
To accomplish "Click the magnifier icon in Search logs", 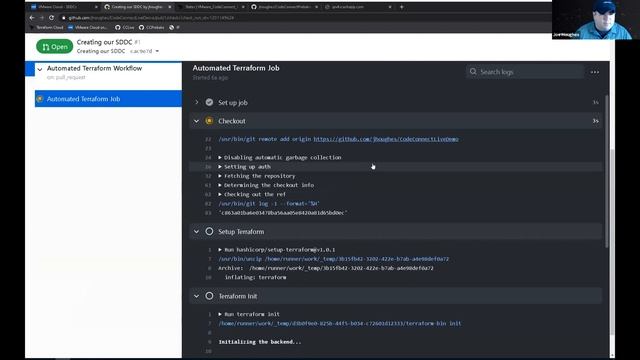I will pos(473,72).
